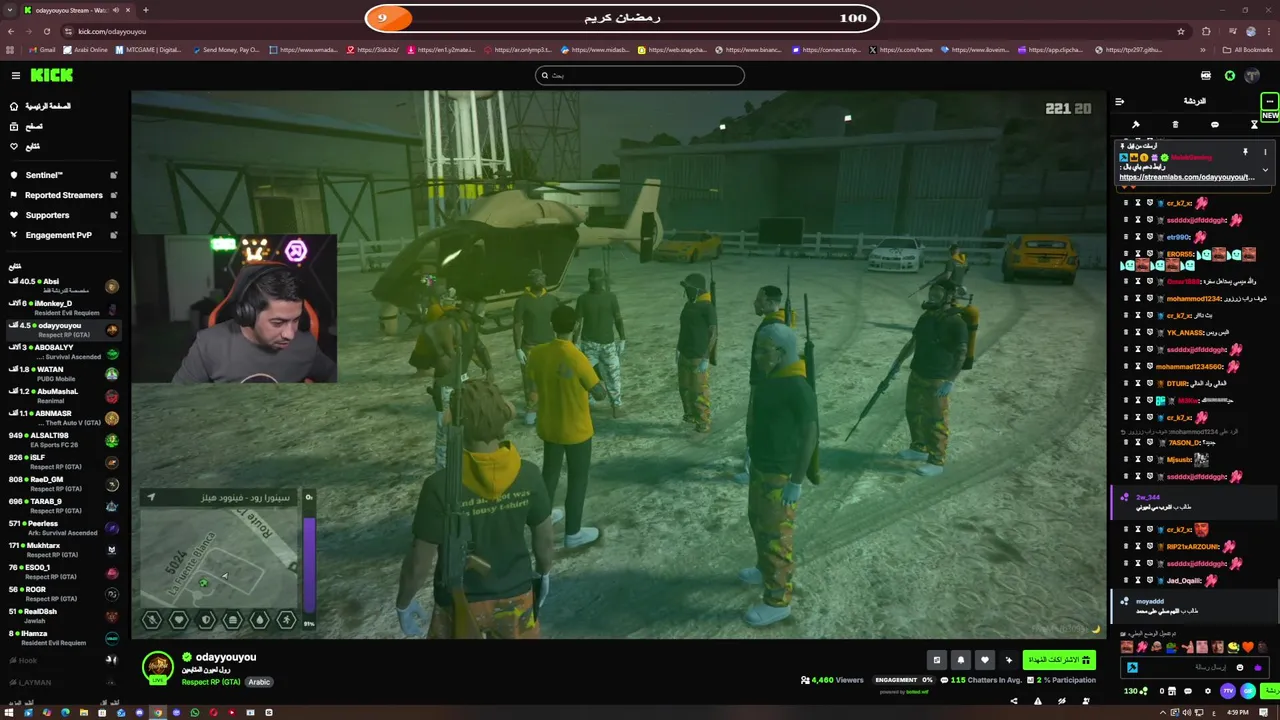Click the RaeD_GM channel avatar
1280x720 pixels.
pyautogui.click(x=112, y=484)
